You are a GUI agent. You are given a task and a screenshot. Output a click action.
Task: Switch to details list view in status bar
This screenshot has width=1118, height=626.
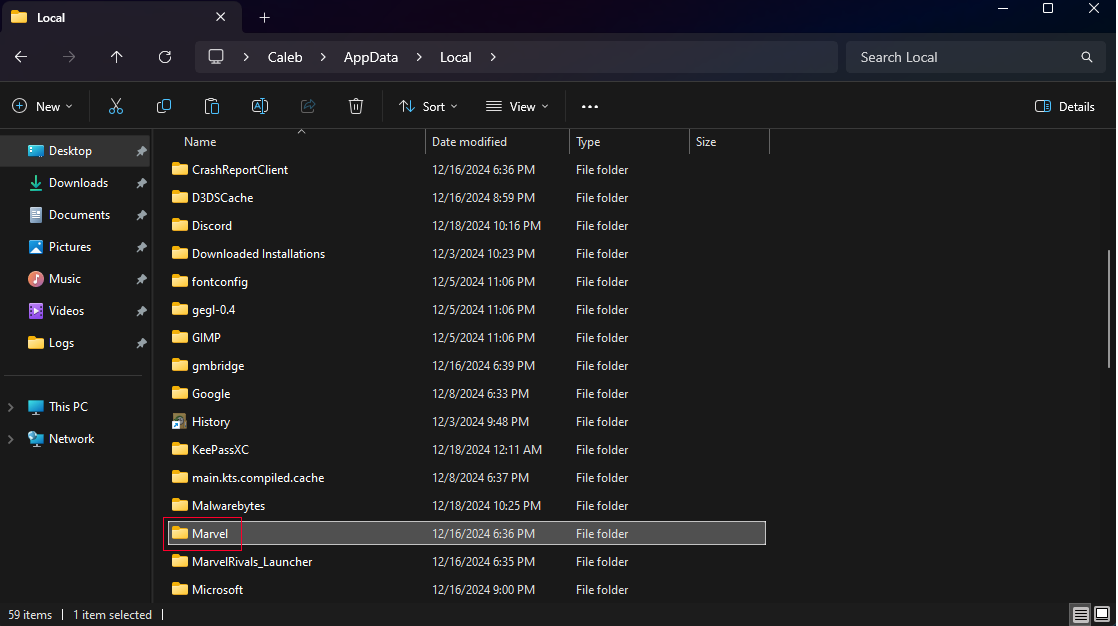(x=1081, y=615)
